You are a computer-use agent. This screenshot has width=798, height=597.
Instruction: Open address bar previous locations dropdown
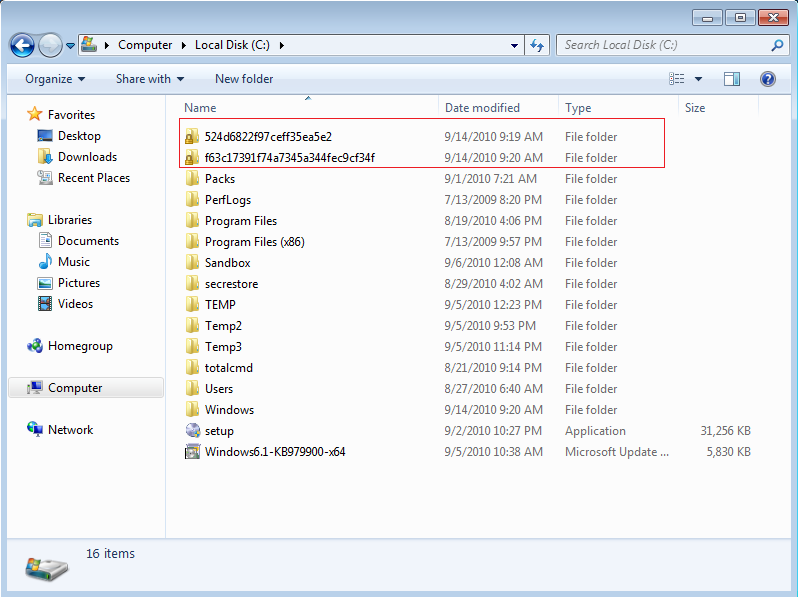[514, 45]
